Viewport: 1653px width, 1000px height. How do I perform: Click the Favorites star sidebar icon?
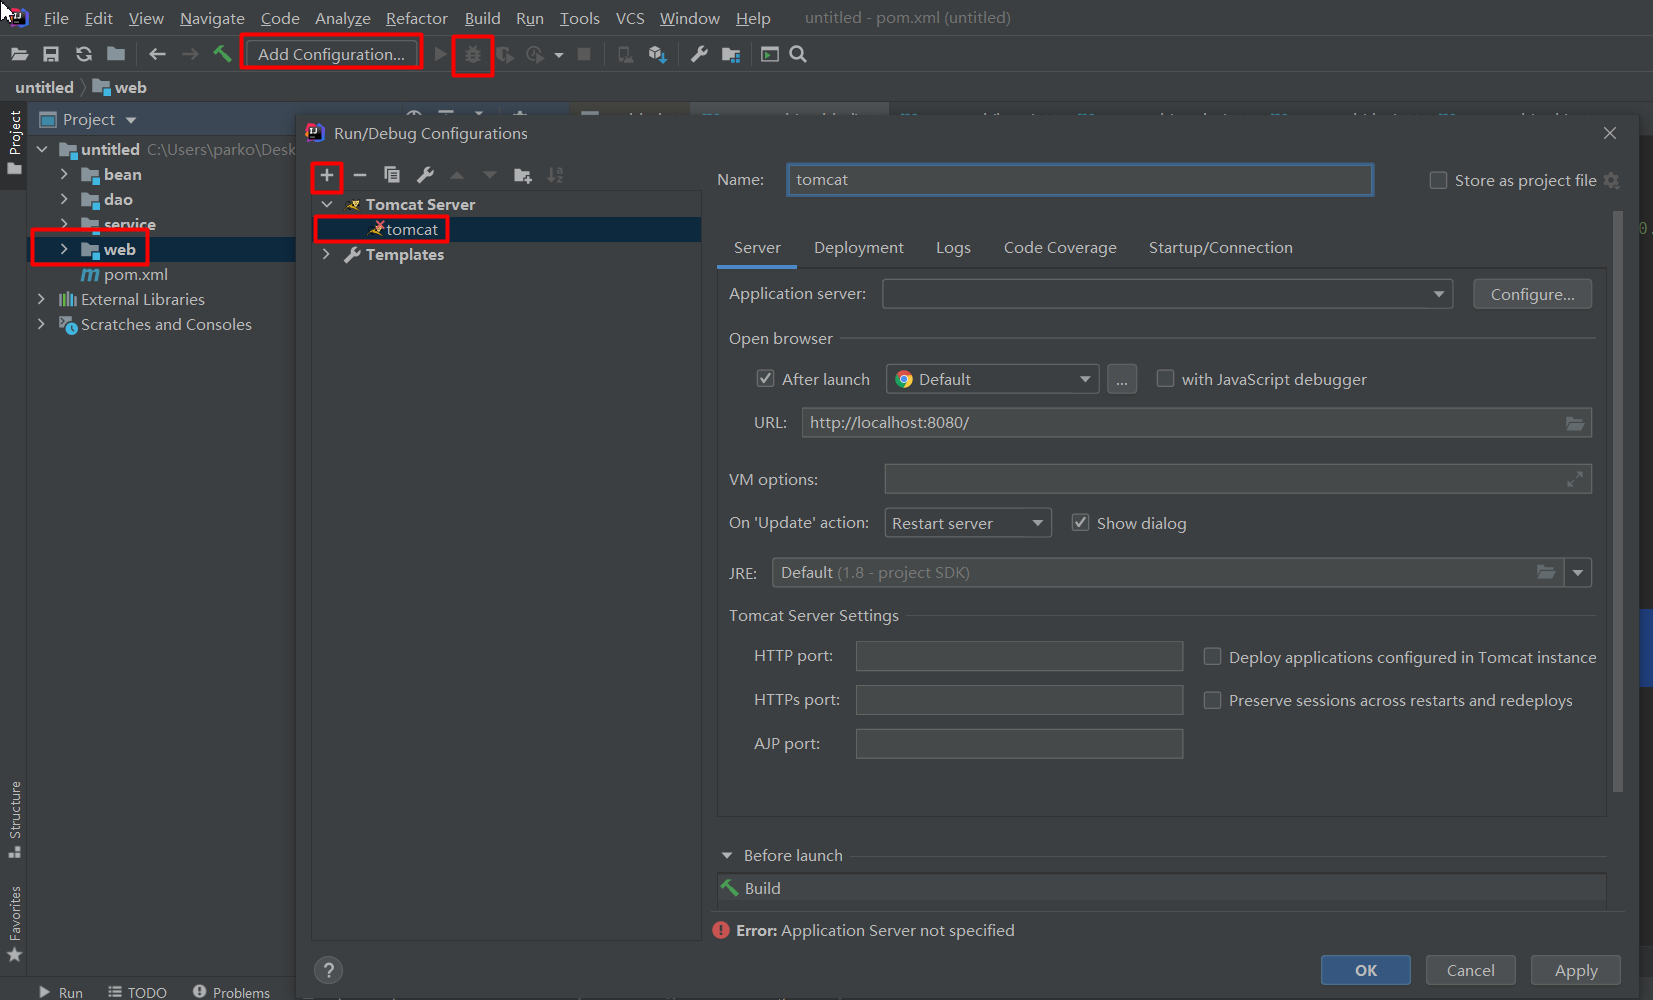tap(14, 955)
